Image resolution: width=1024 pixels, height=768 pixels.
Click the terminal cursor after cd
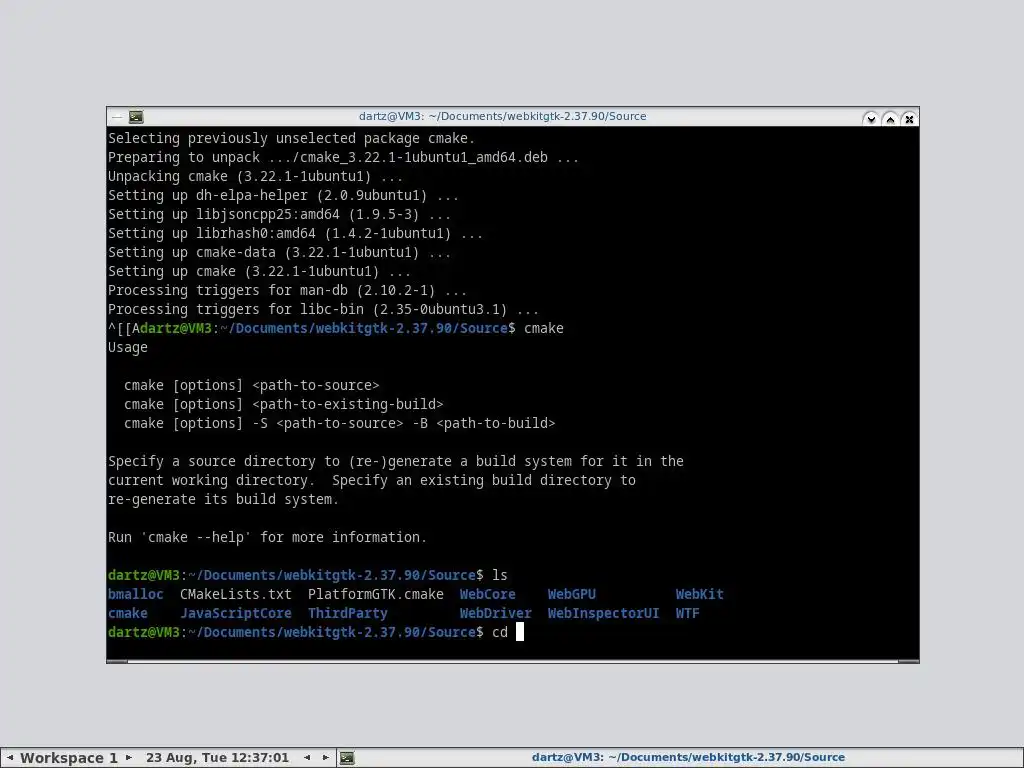tap(520, 632)
